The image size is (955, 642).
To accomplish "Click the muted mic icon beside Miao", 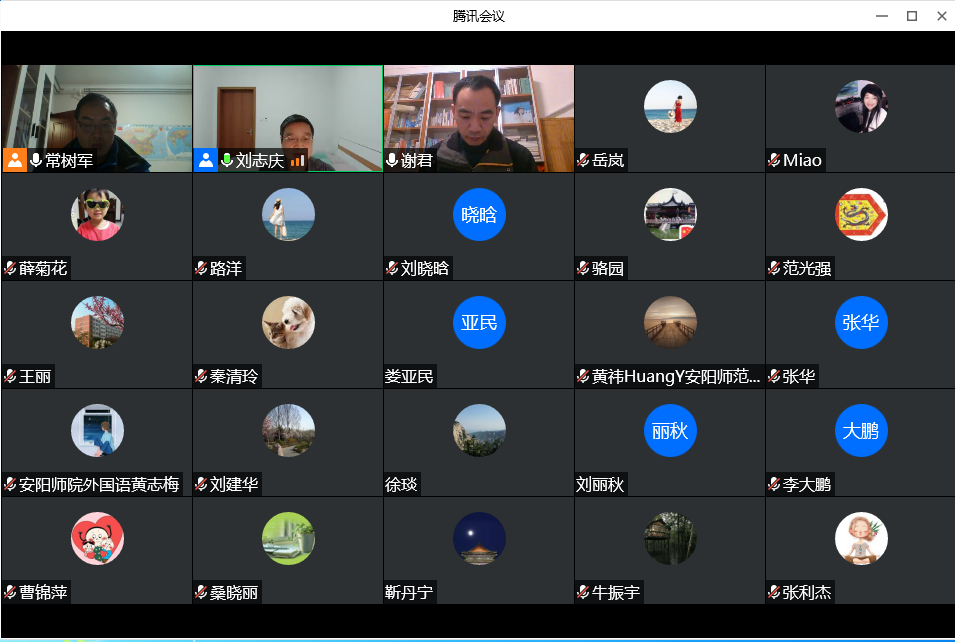I will [x=774, y=160].
